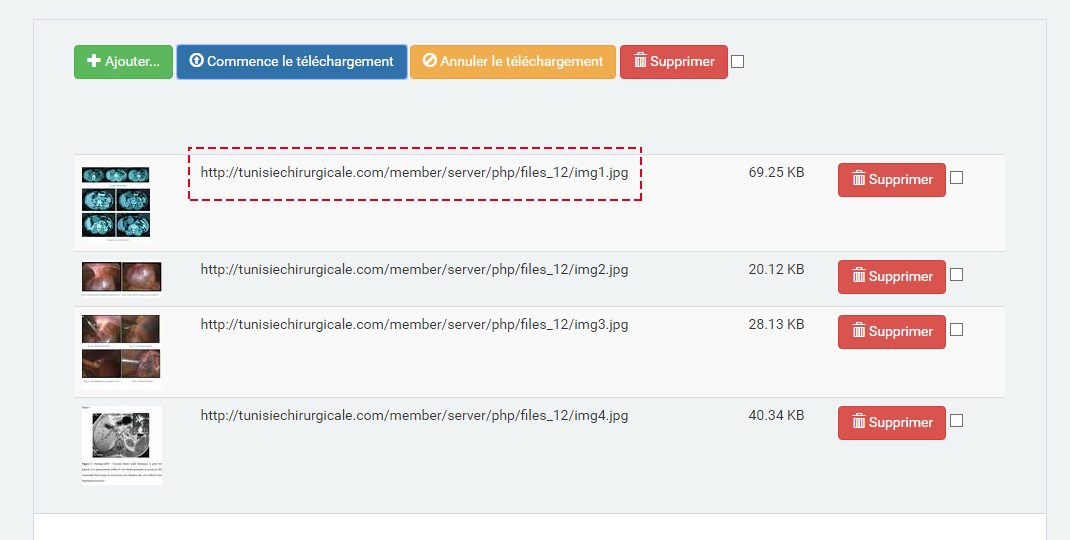
Task: Click the 20.12 KB file size
Action: point(777,270)
